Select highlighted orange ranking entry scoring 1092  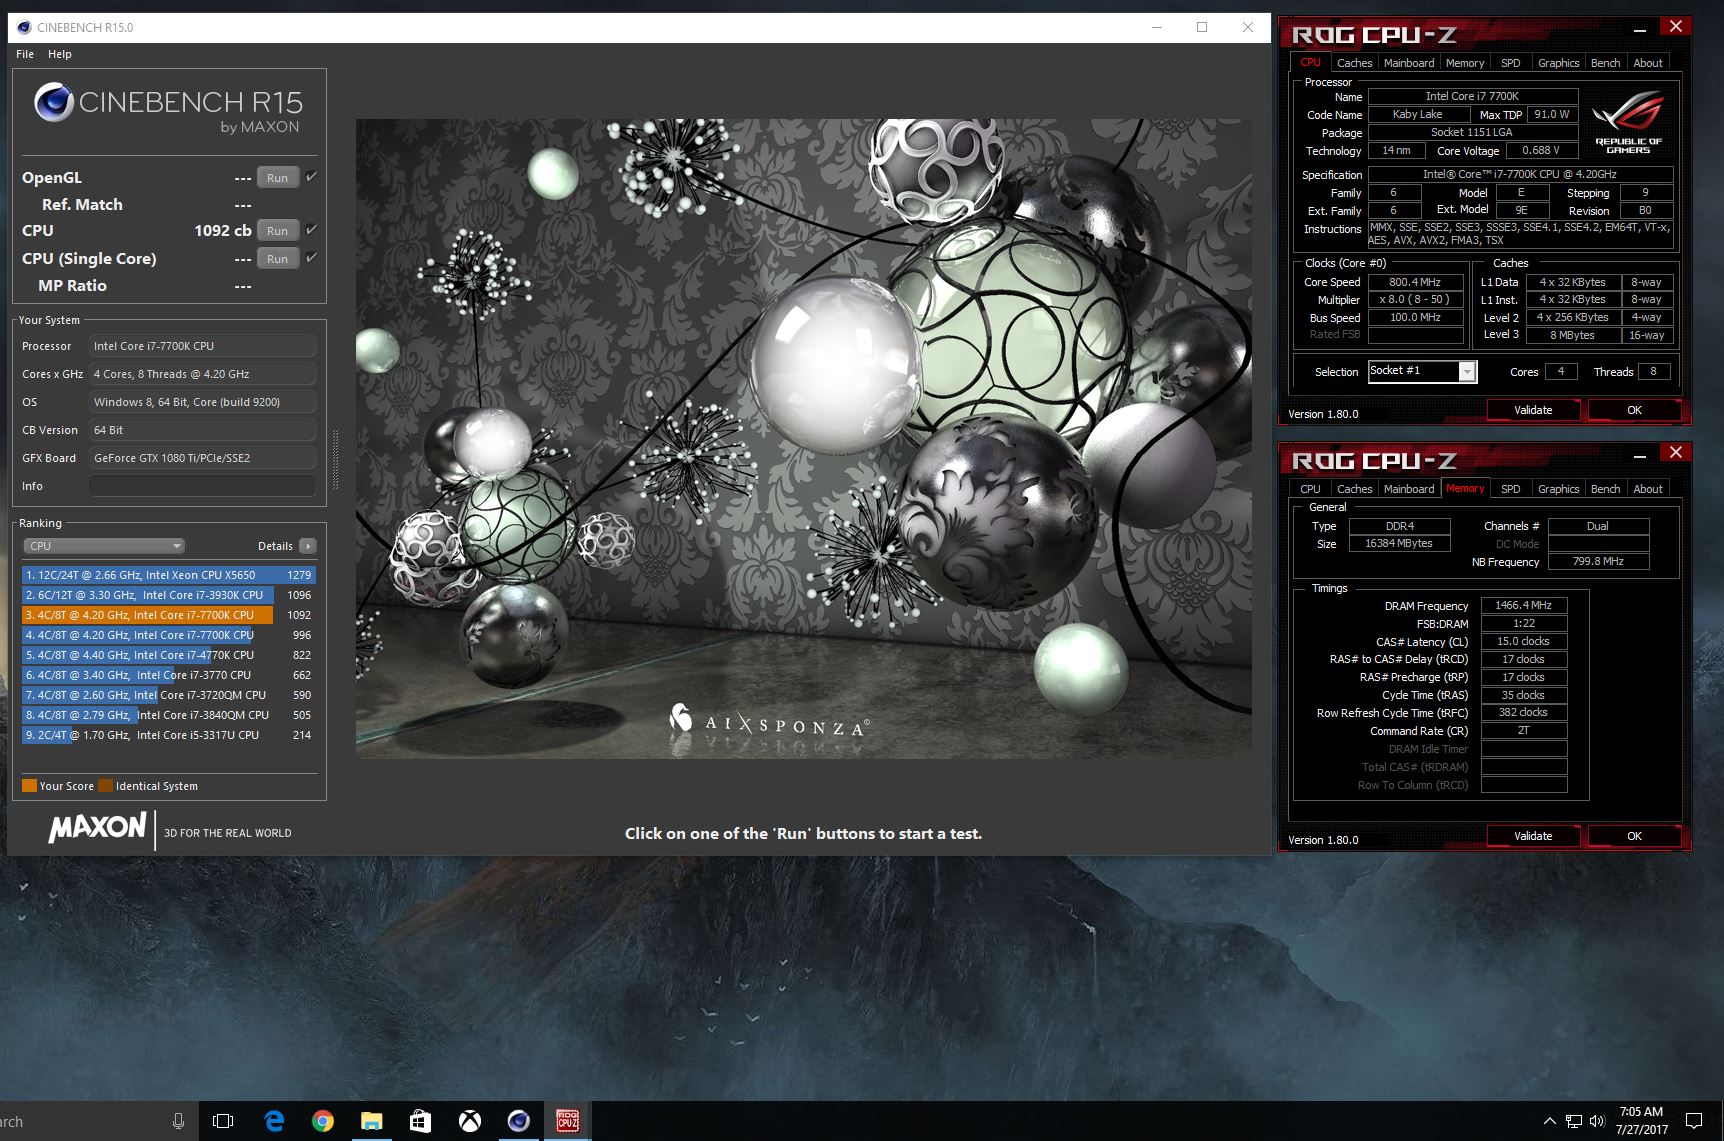(x=168, y=615)
